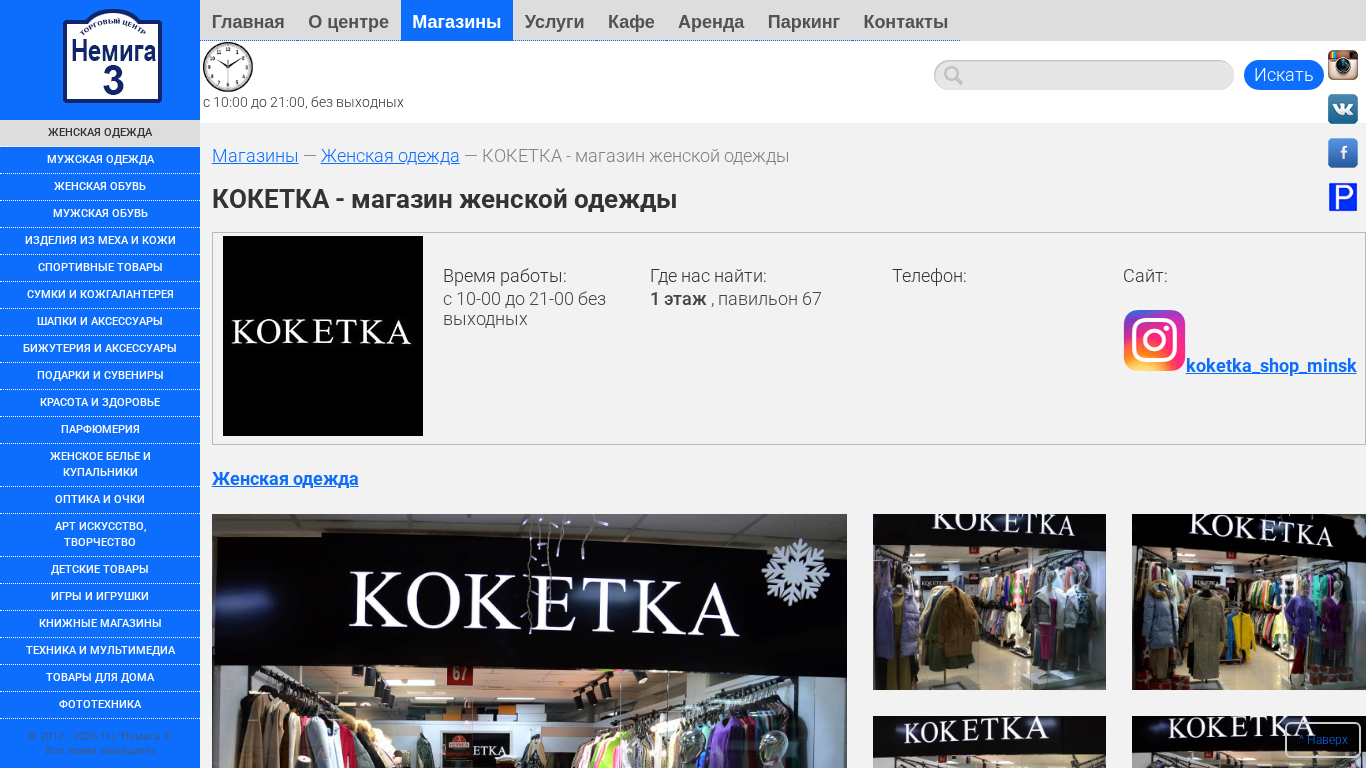1366x768 pixels.
Task: Focus the site search input field
Action: pyautogui.click(x=1084, y=75)
